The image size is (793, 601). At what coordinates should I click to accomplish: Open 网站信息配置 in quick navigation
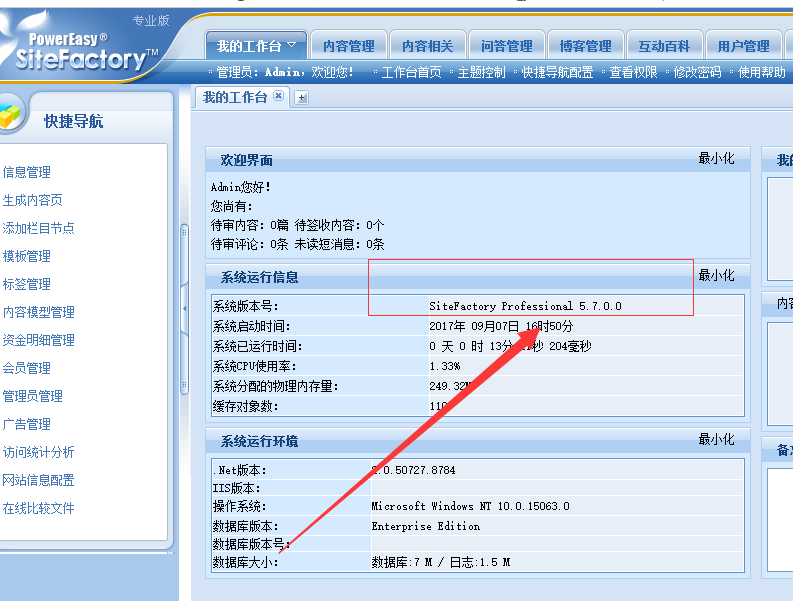coord(38,480)
